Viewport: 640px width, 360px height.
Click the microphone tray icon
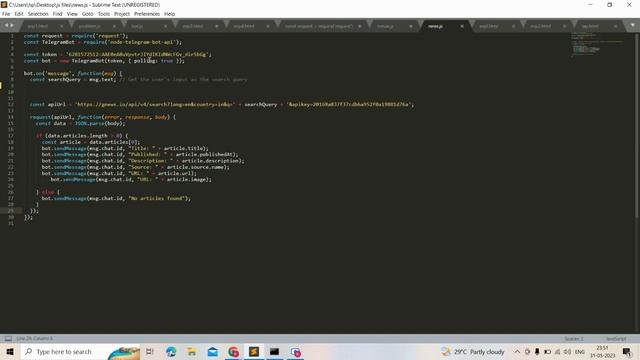pos(537,351)
